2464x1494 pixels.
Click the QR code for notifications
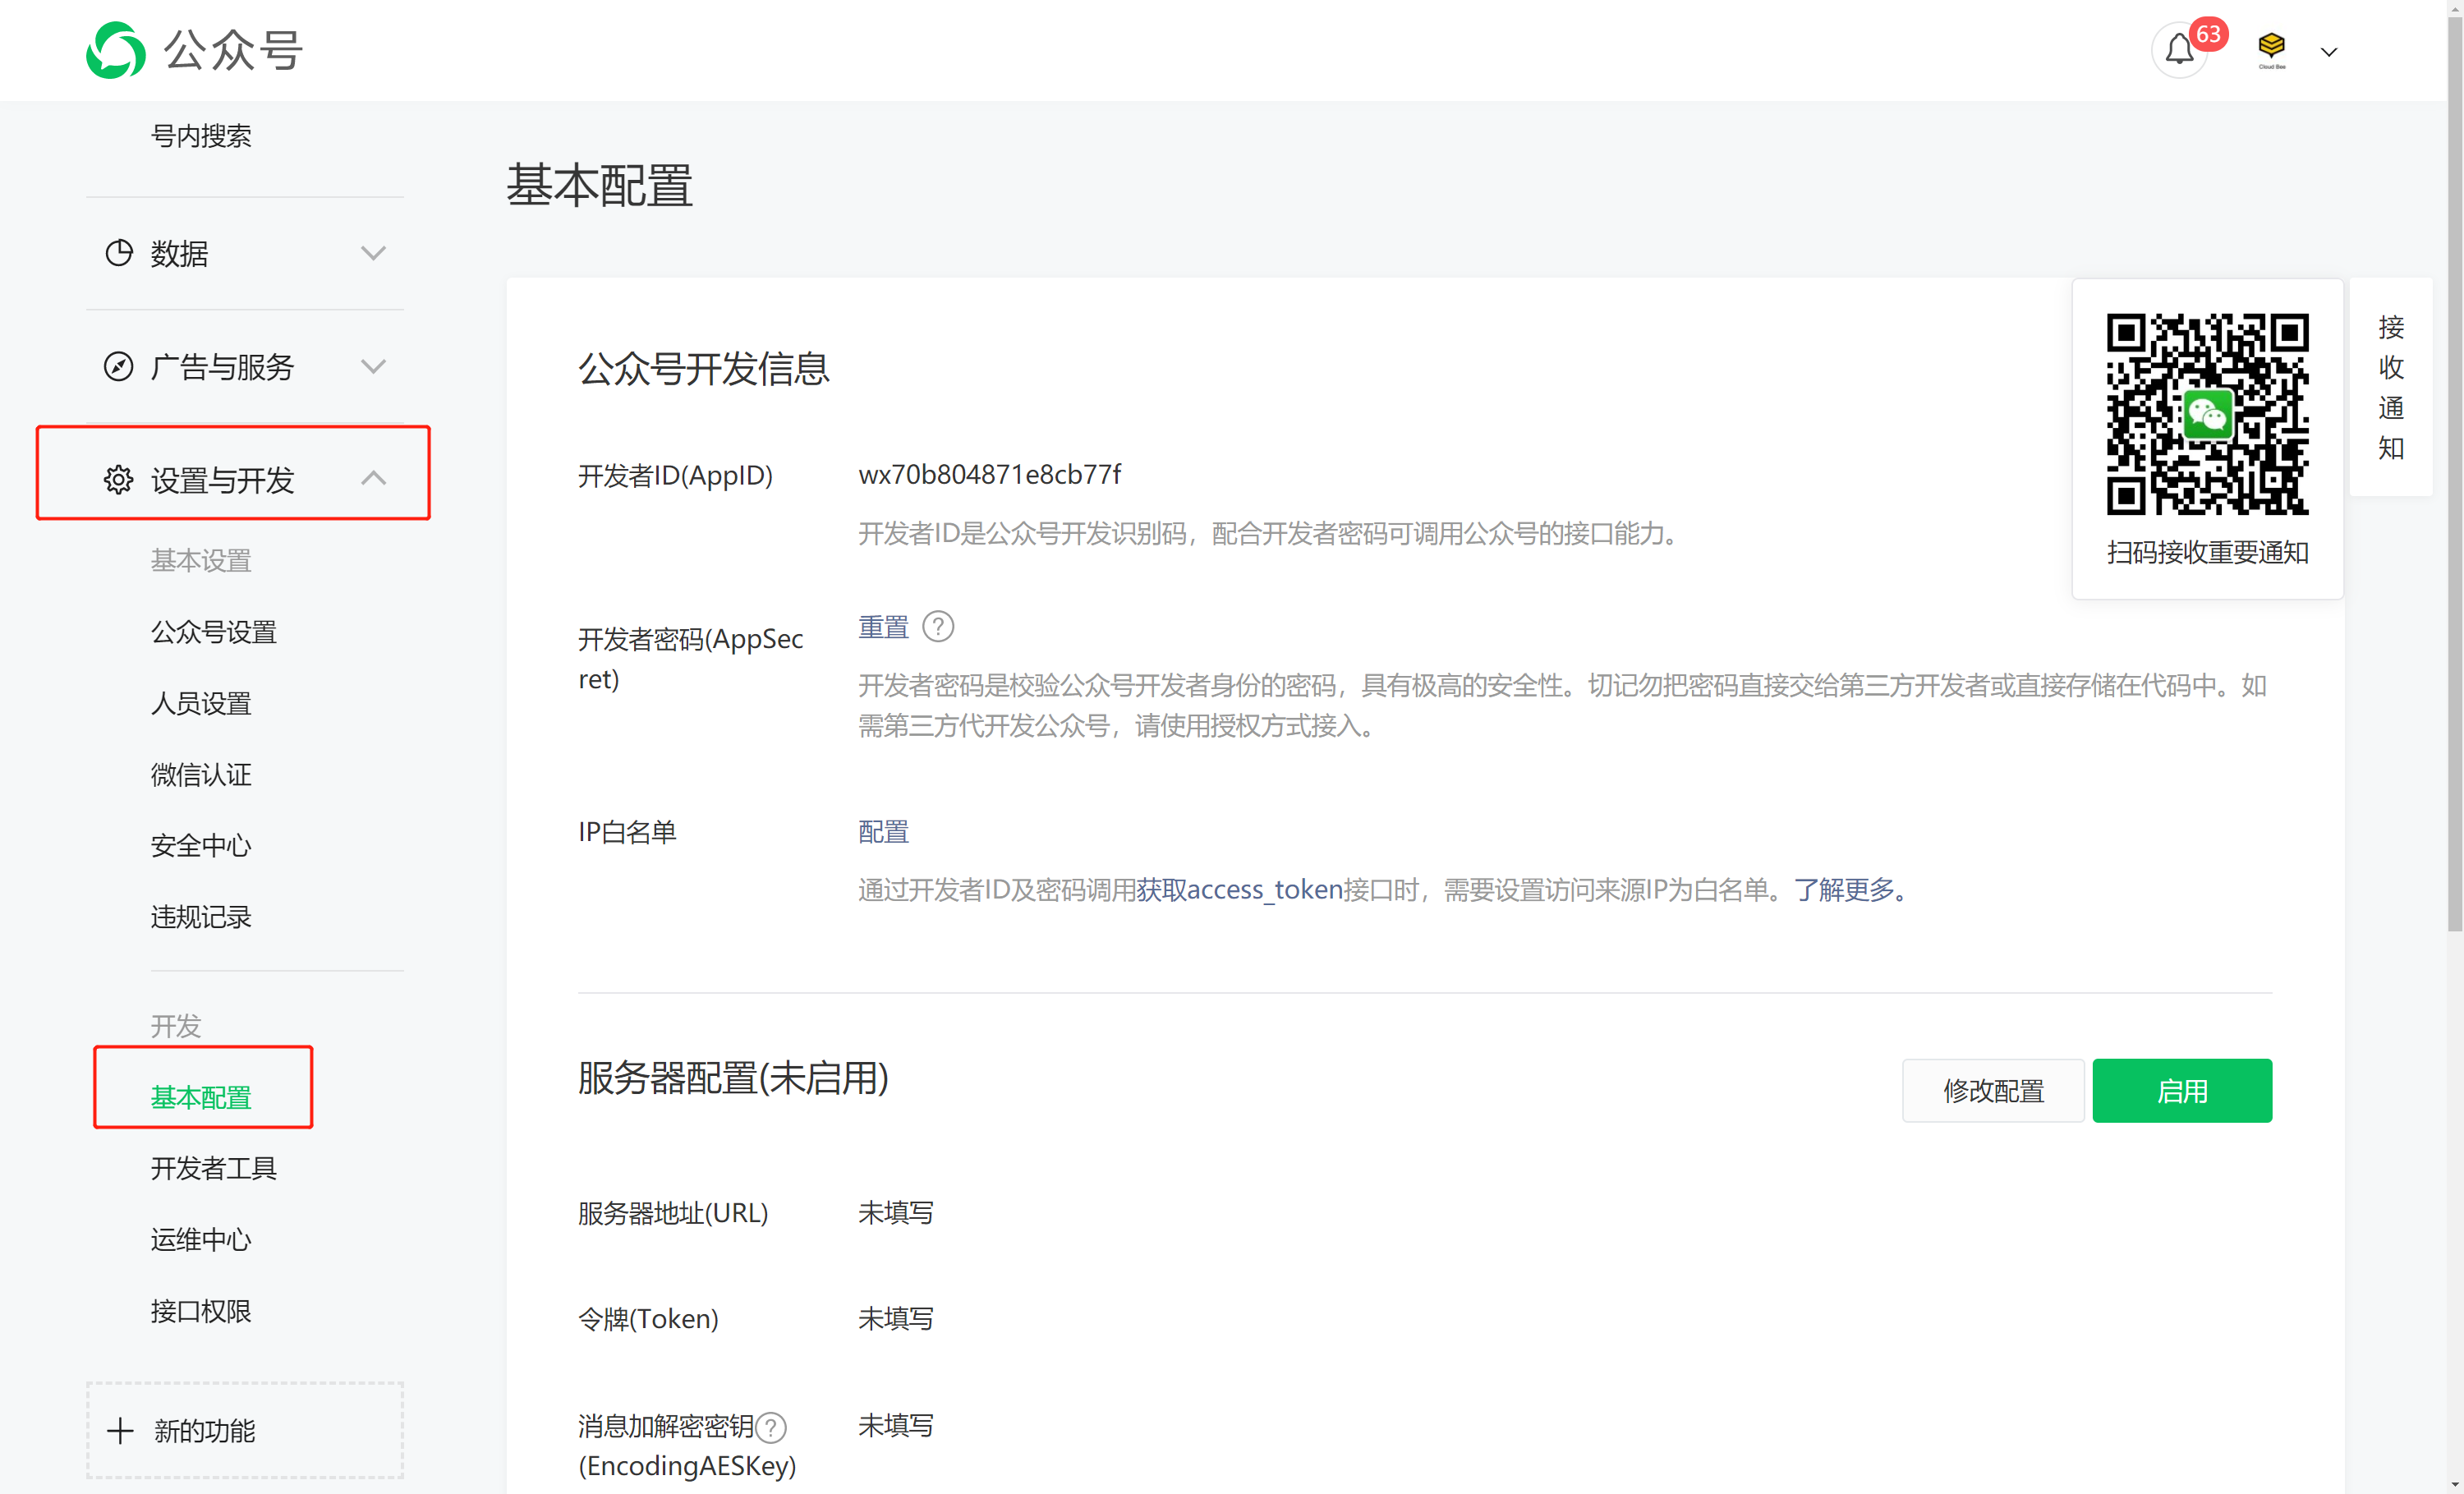pyautogui.click(x=2207, y=414)
